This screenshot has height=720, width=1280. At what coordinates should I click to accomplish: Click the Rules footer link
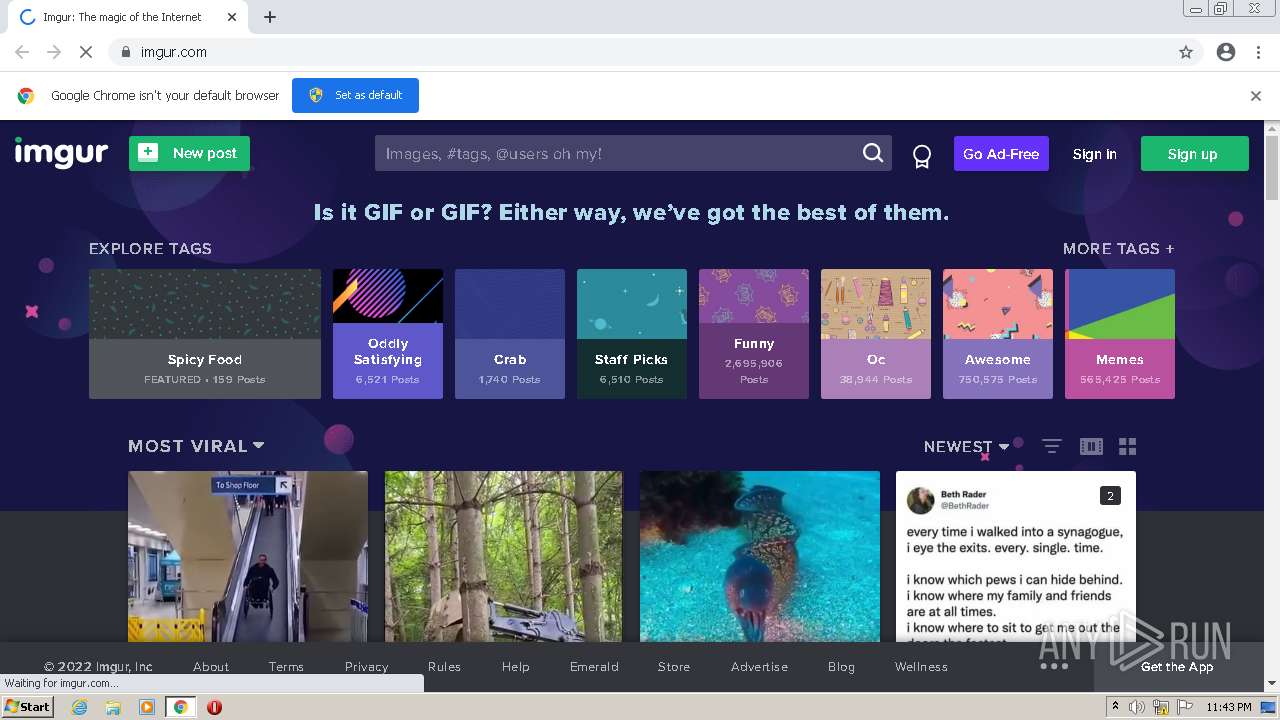[x=444, y=666]
